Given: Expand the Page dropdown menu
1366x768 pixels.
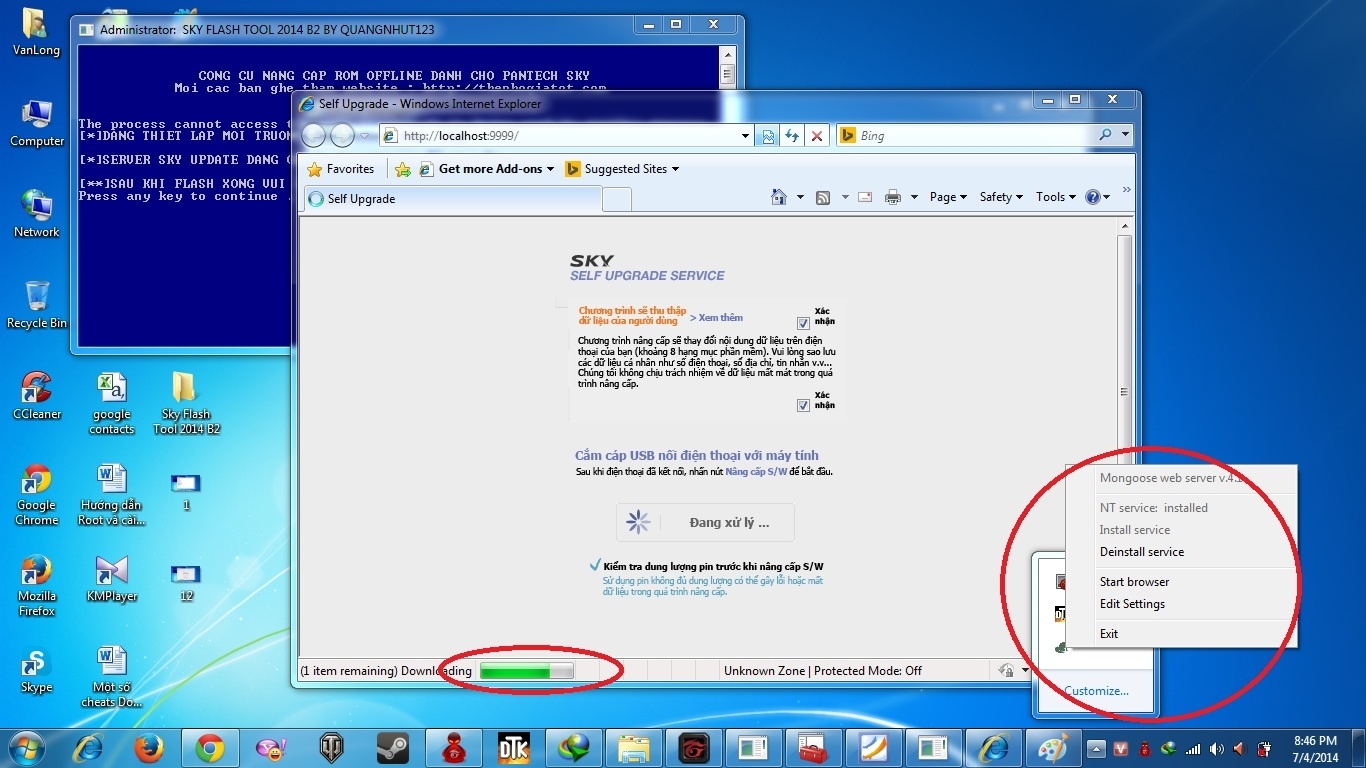Looking at the screenshot, I should 948,197.
